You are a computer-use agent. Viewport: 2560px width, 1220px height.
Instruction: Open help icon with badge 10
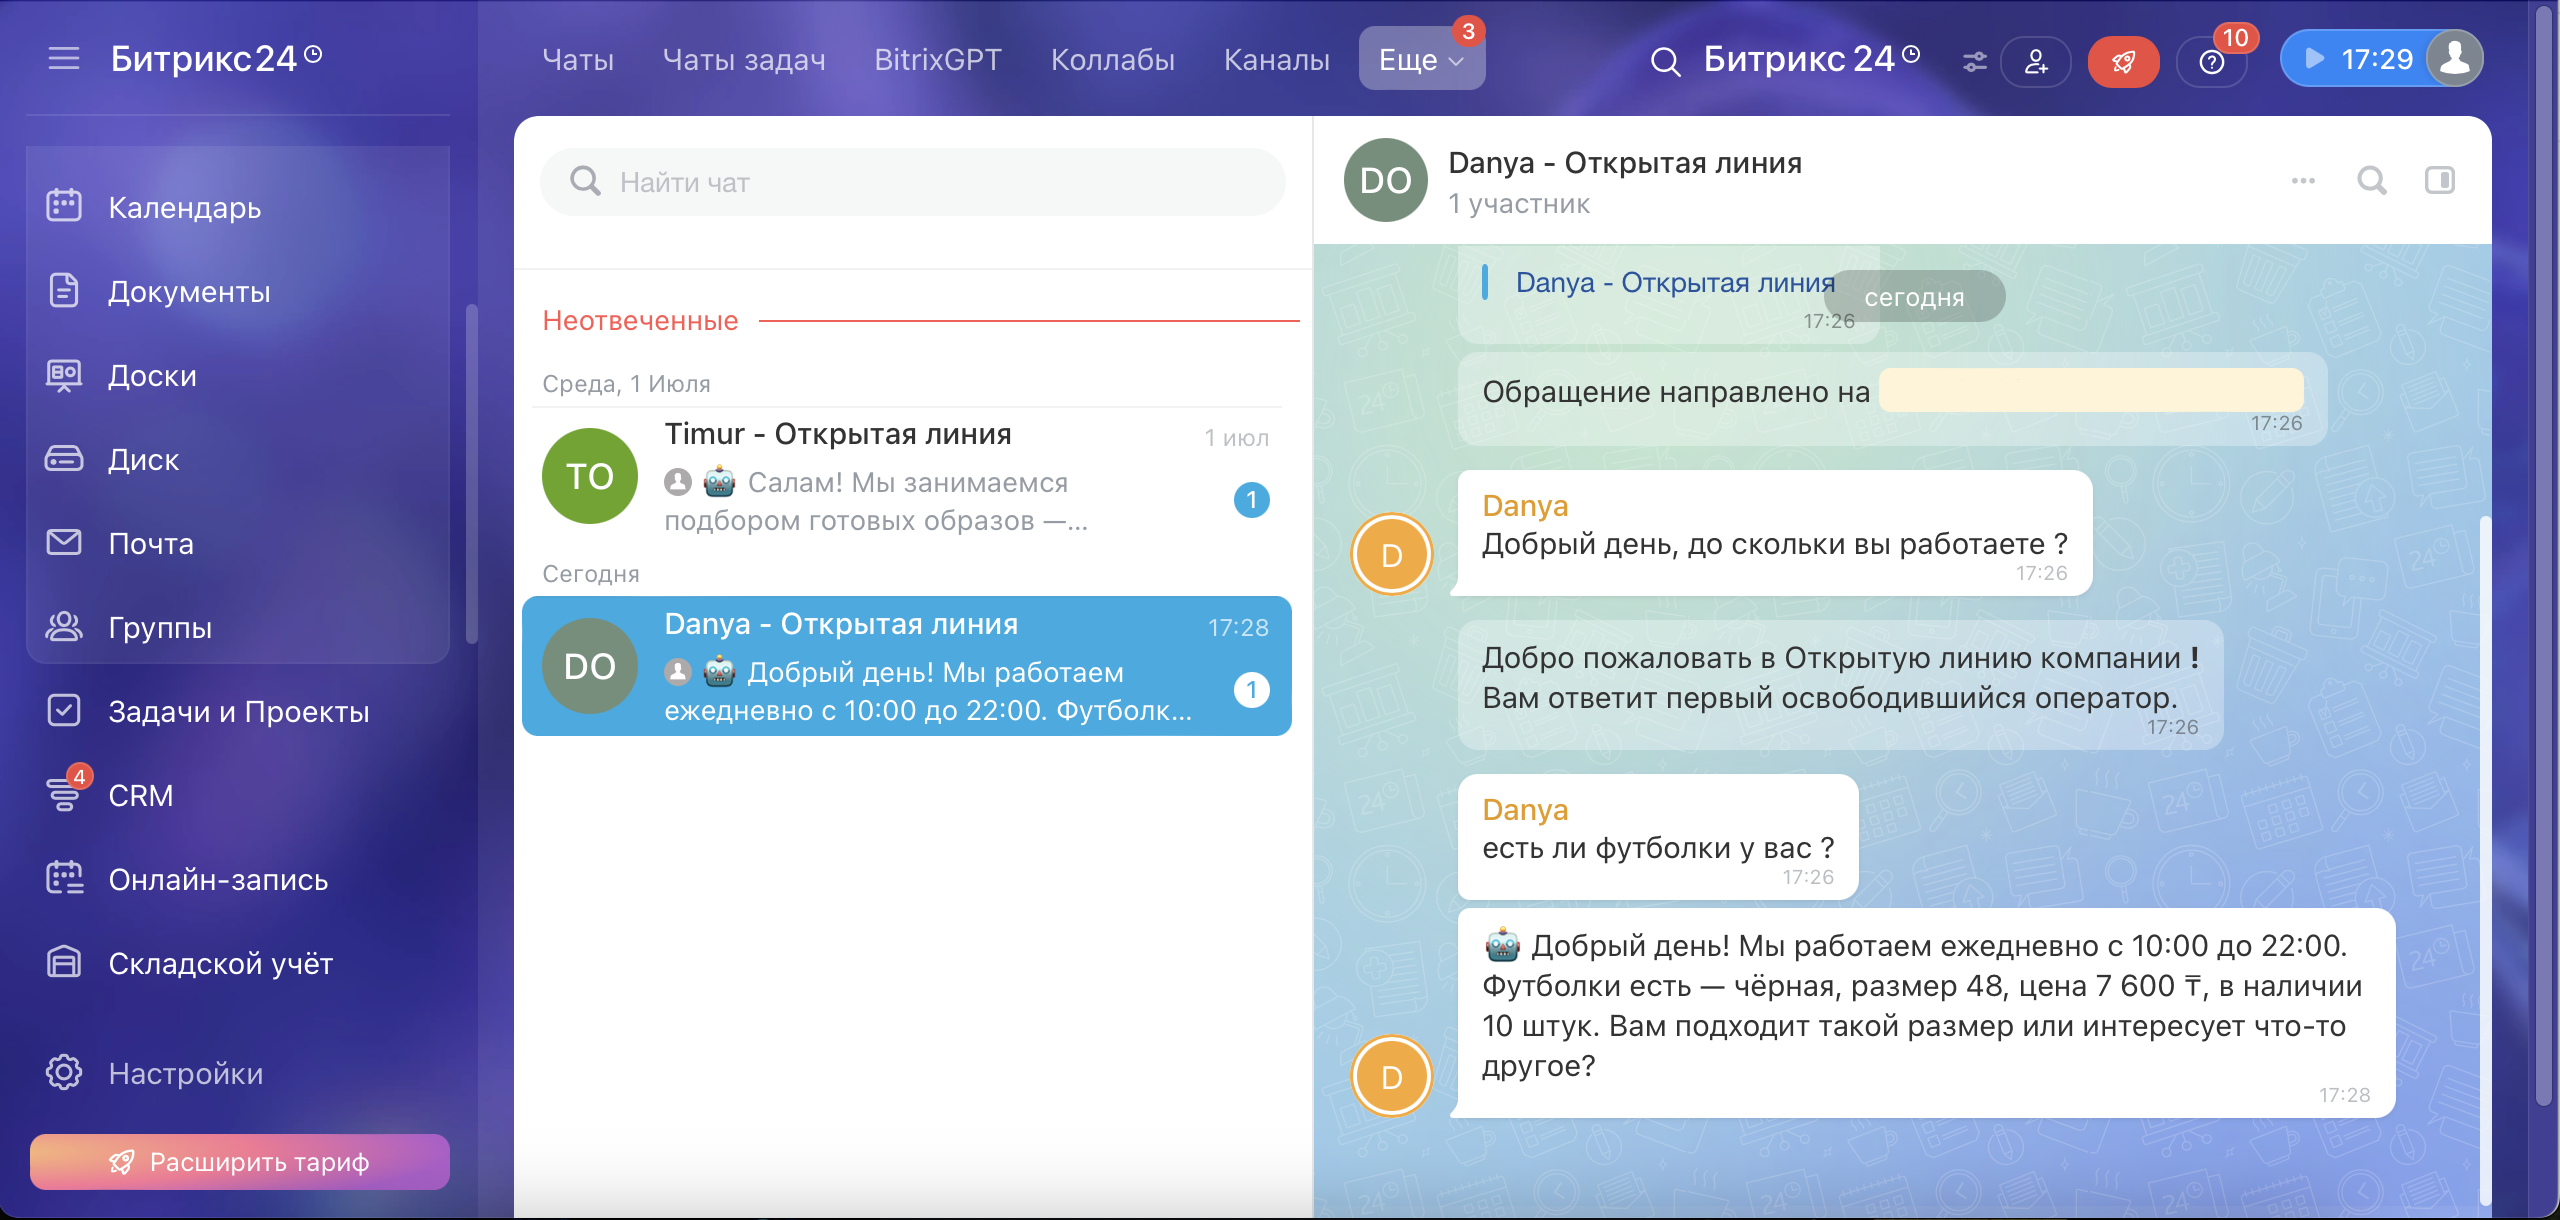2212,61
